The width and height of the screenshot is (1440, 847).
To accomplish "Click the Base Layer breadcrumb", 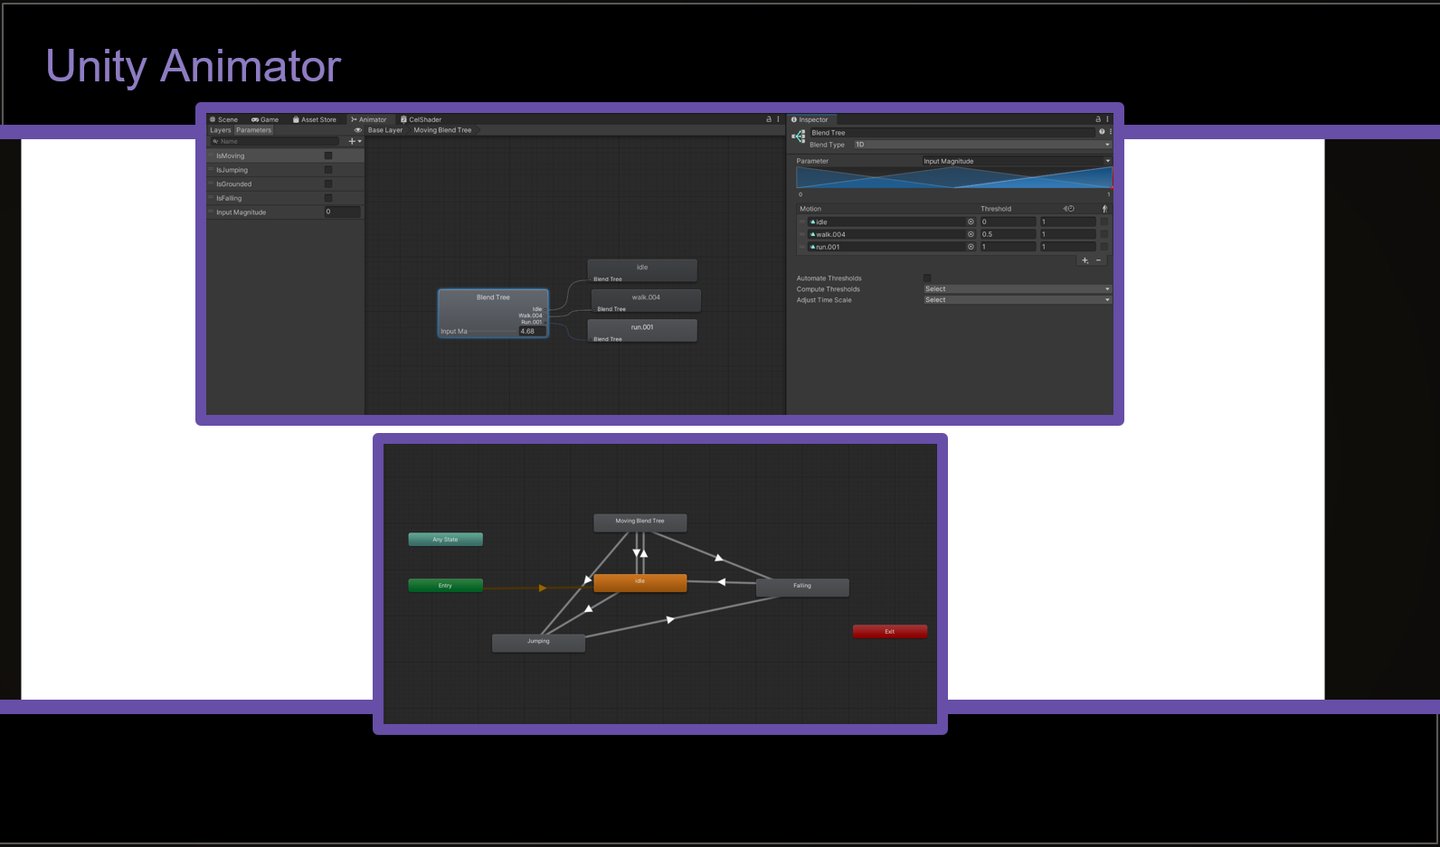I will click(x=385, y=130).
